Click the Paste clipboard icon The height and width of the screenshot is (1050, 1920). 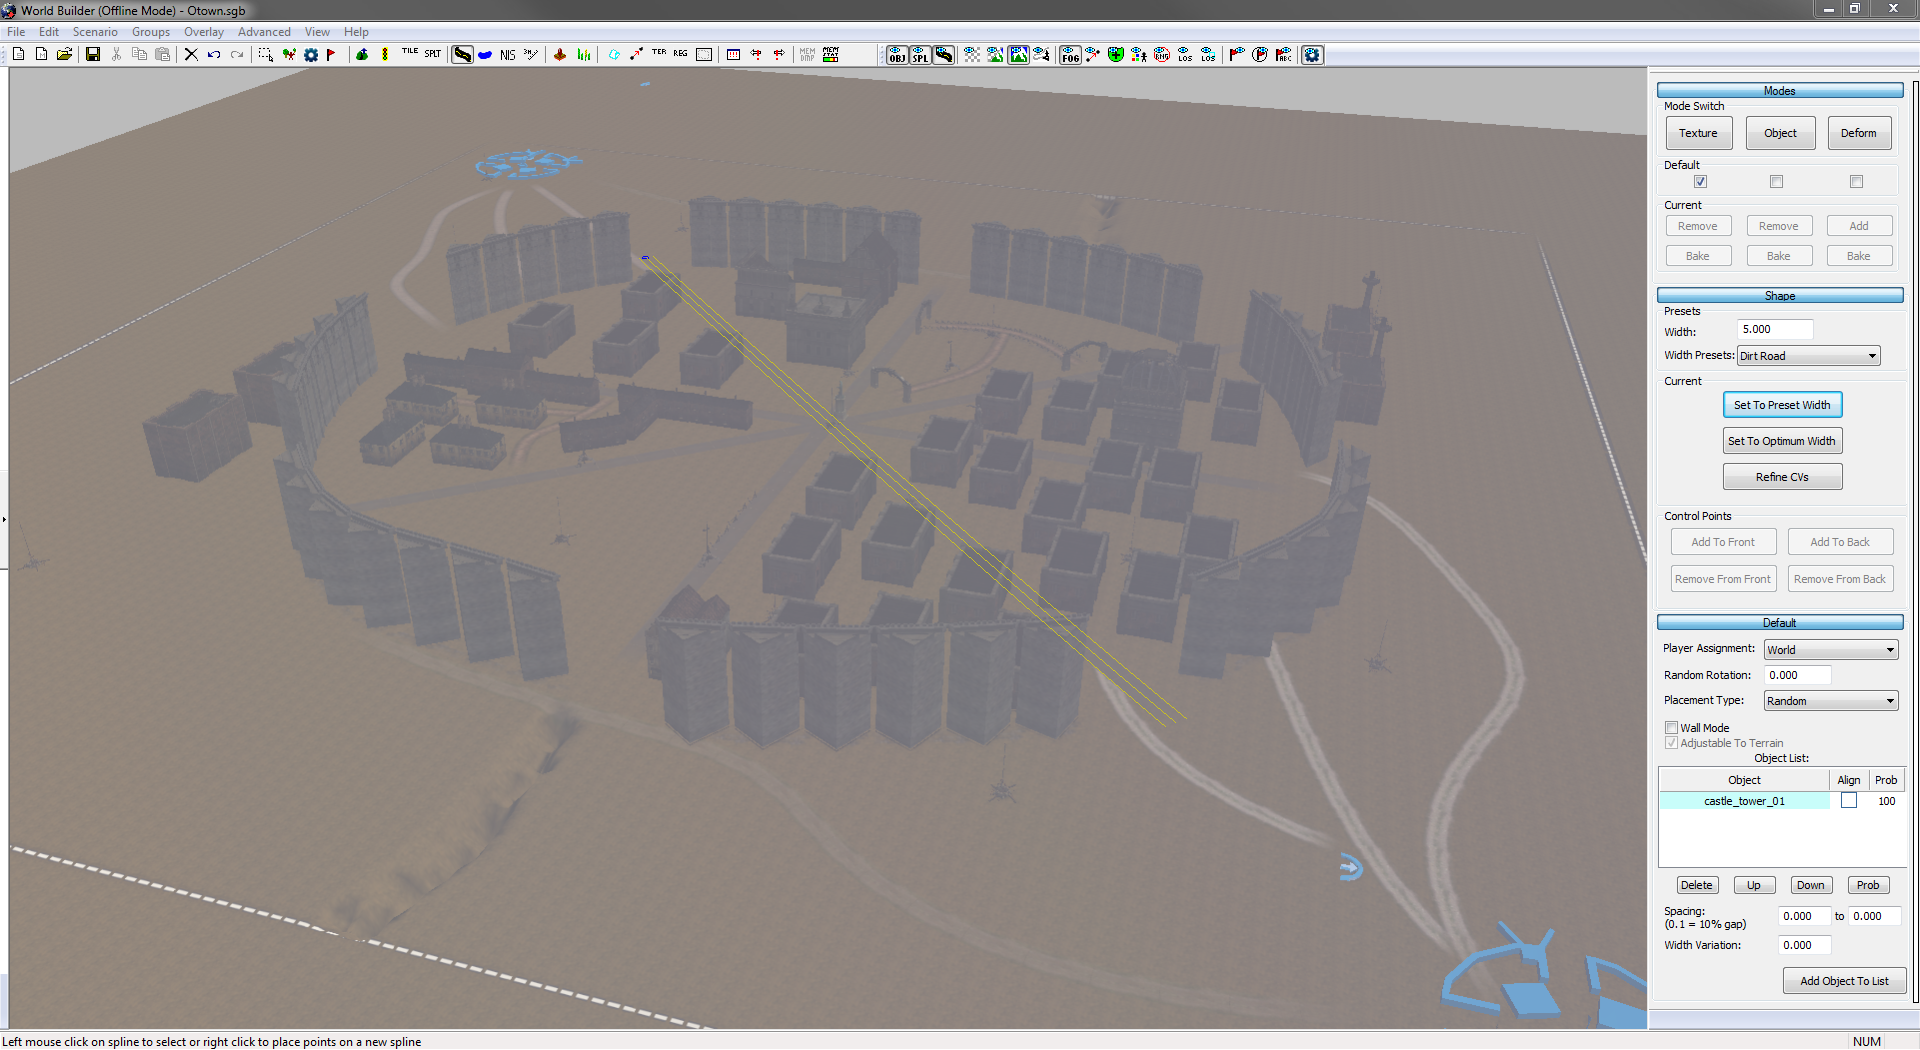[x=162, y=54]
